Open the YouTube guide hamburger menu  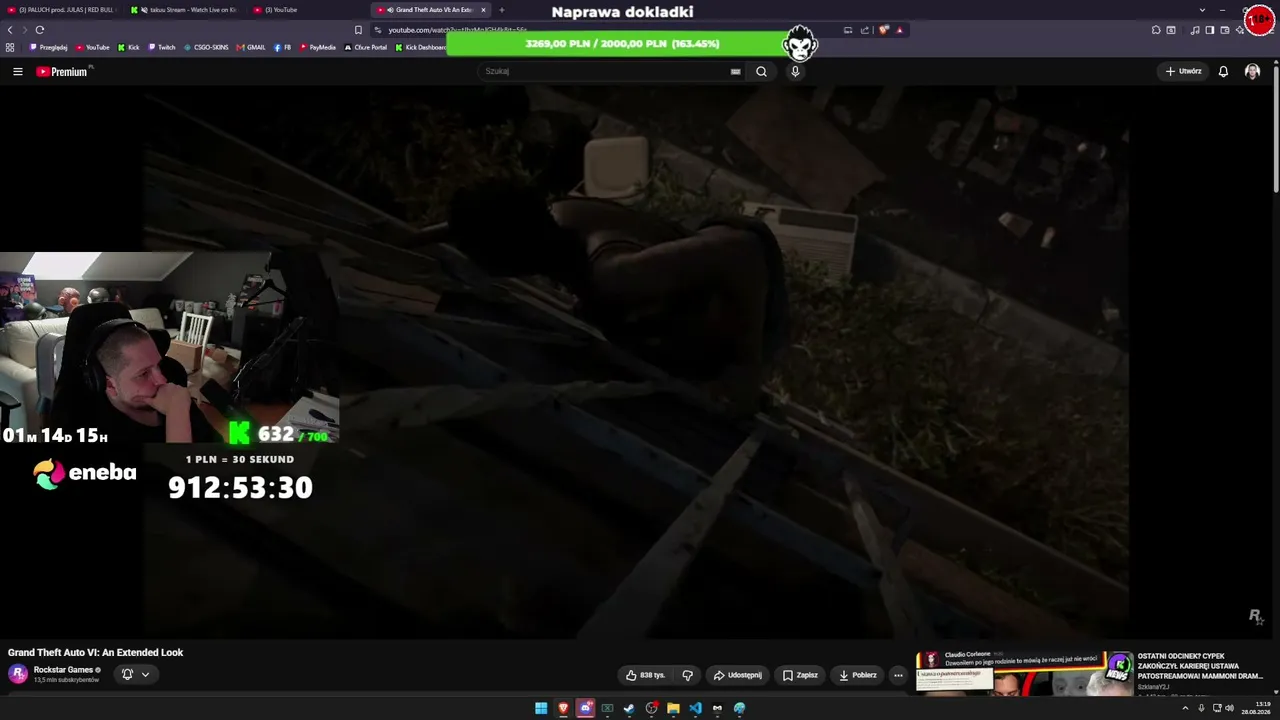click(x=17, y=72)
